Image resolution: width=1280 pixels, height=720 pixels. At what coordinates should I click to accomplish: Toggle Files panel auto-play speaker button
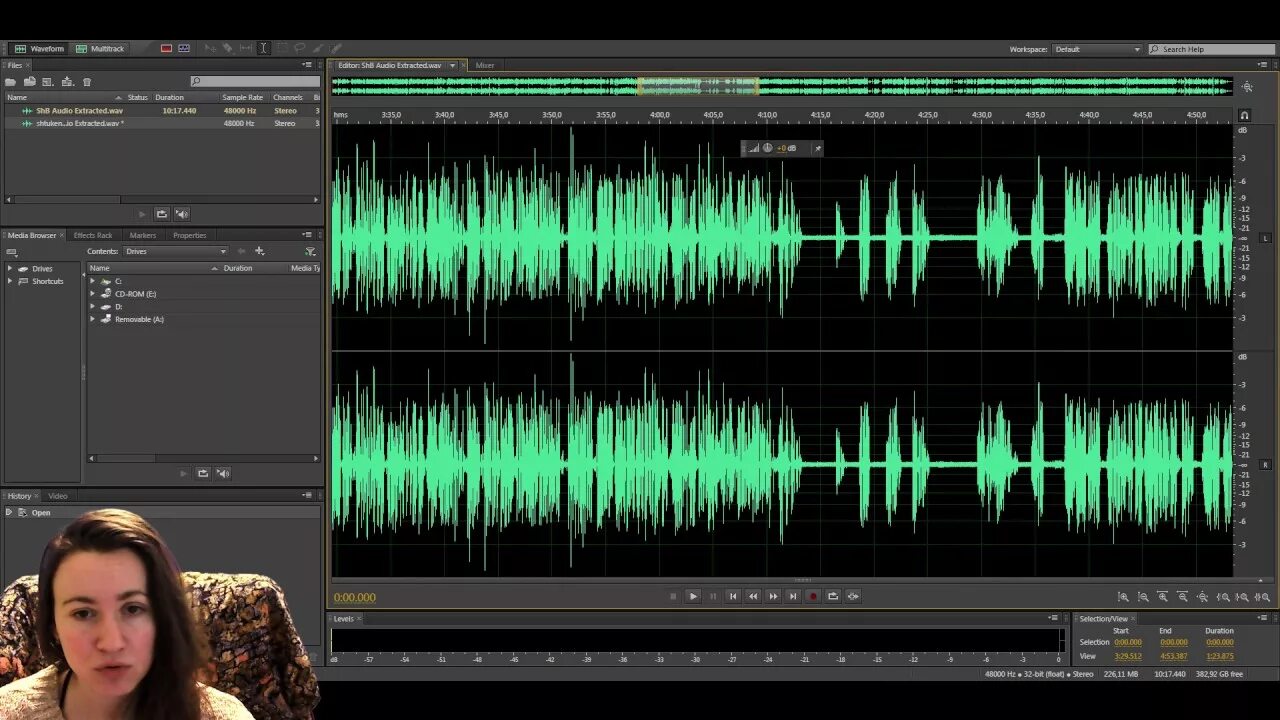(182, 214)
